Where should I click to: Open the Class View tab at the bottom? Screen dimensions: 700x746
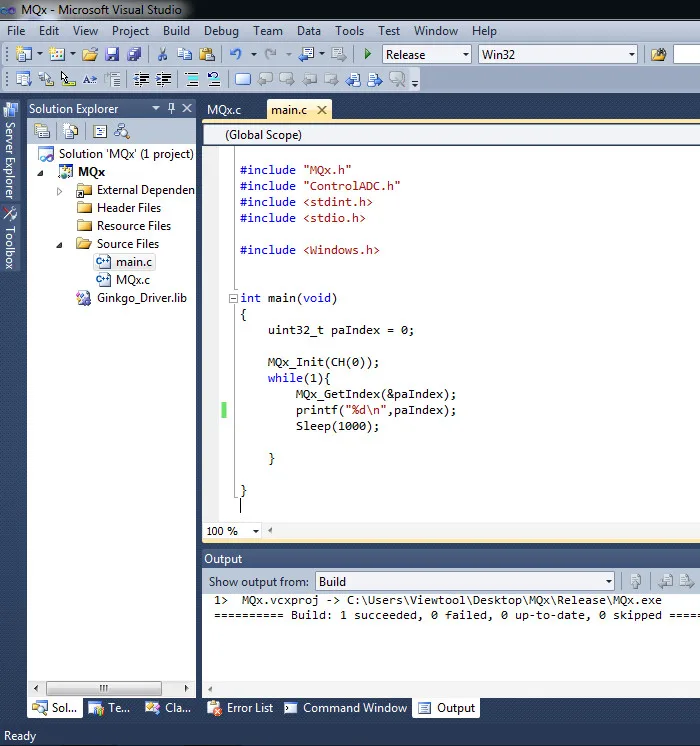[168, 708]
